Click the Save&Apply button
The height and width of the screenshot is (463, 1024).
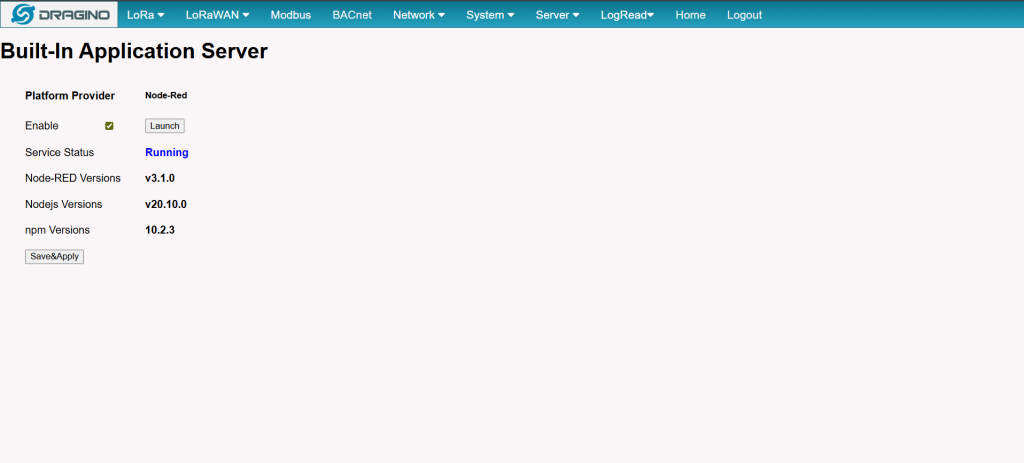55,256
